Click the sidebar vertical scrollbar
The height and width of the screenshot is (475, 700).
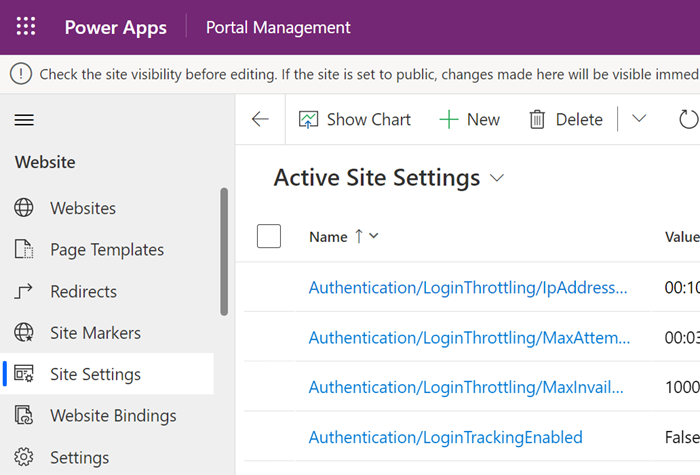(224, 250)
